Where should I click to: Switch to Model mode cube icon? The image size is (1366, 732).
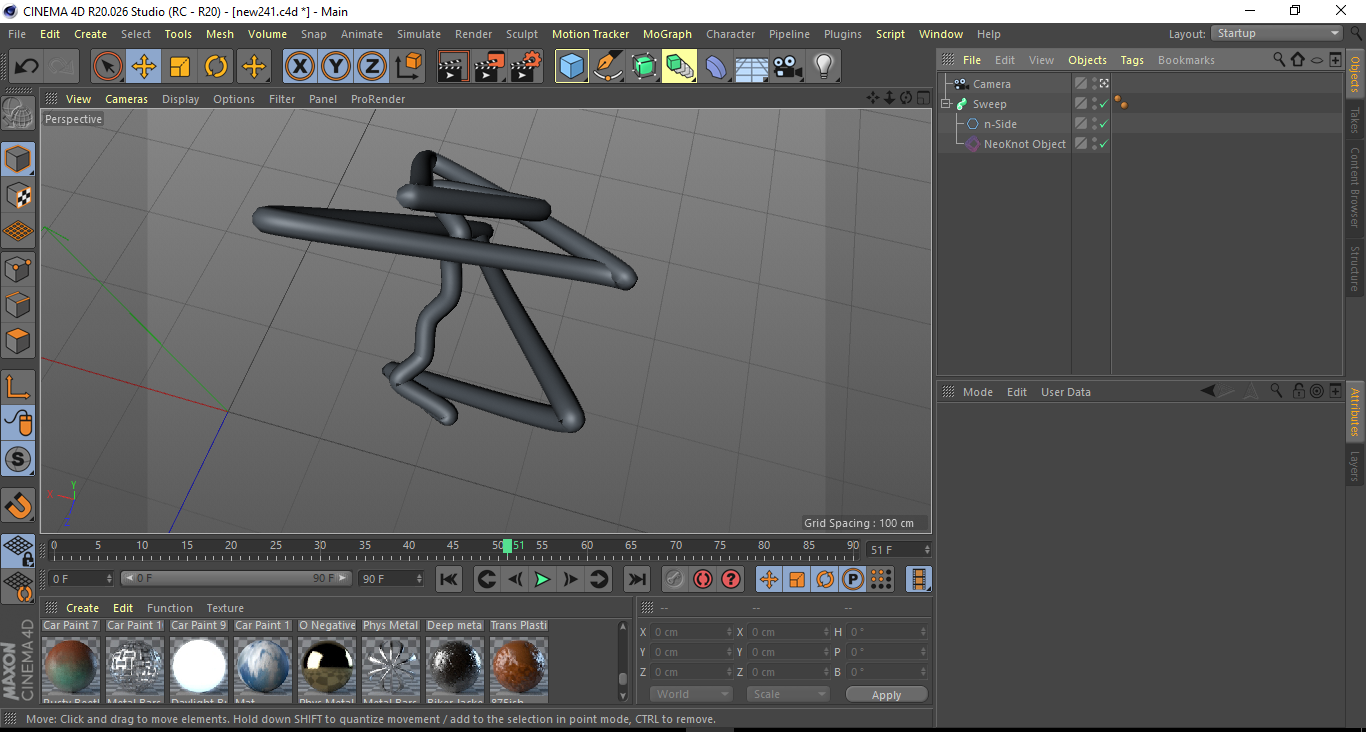(x=18, y=159)
